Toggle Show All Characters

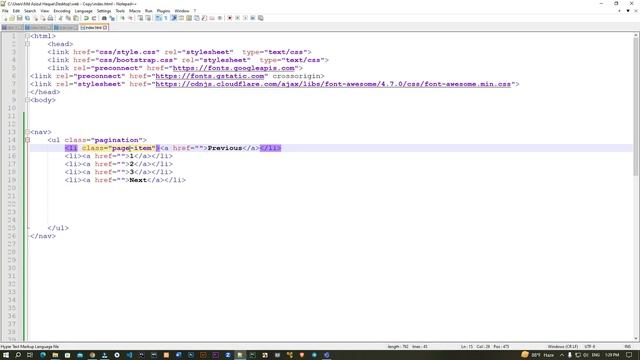(x=165, y=18)
